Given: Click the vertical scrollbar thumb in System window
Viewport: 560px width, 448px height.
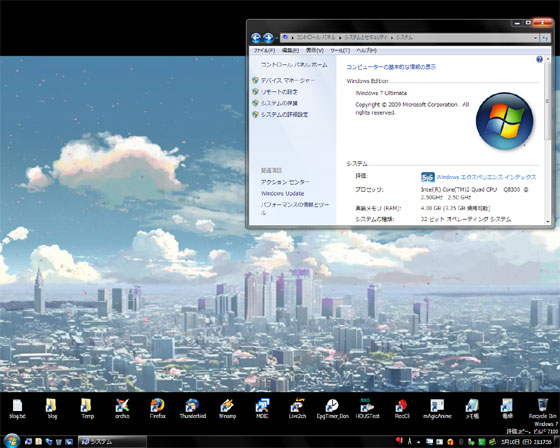Looking at the screenshot, I should pos(547,101).
